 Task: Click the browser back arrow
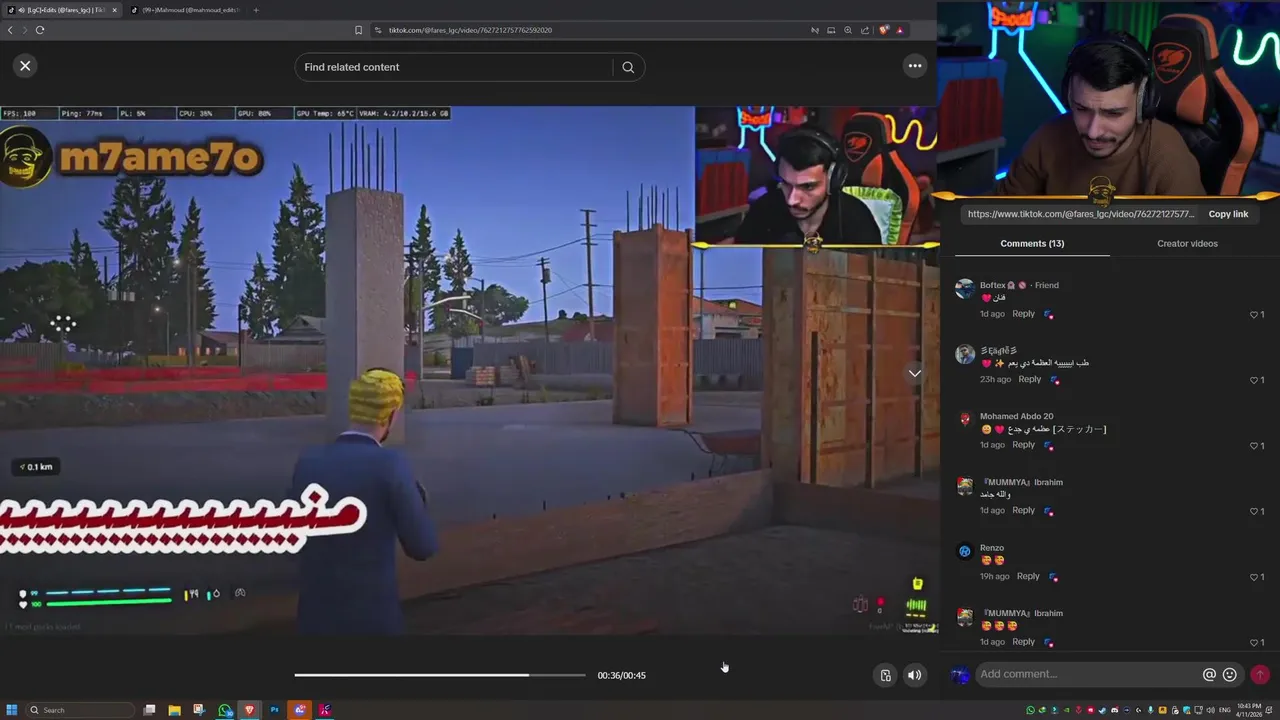point(10,30)
